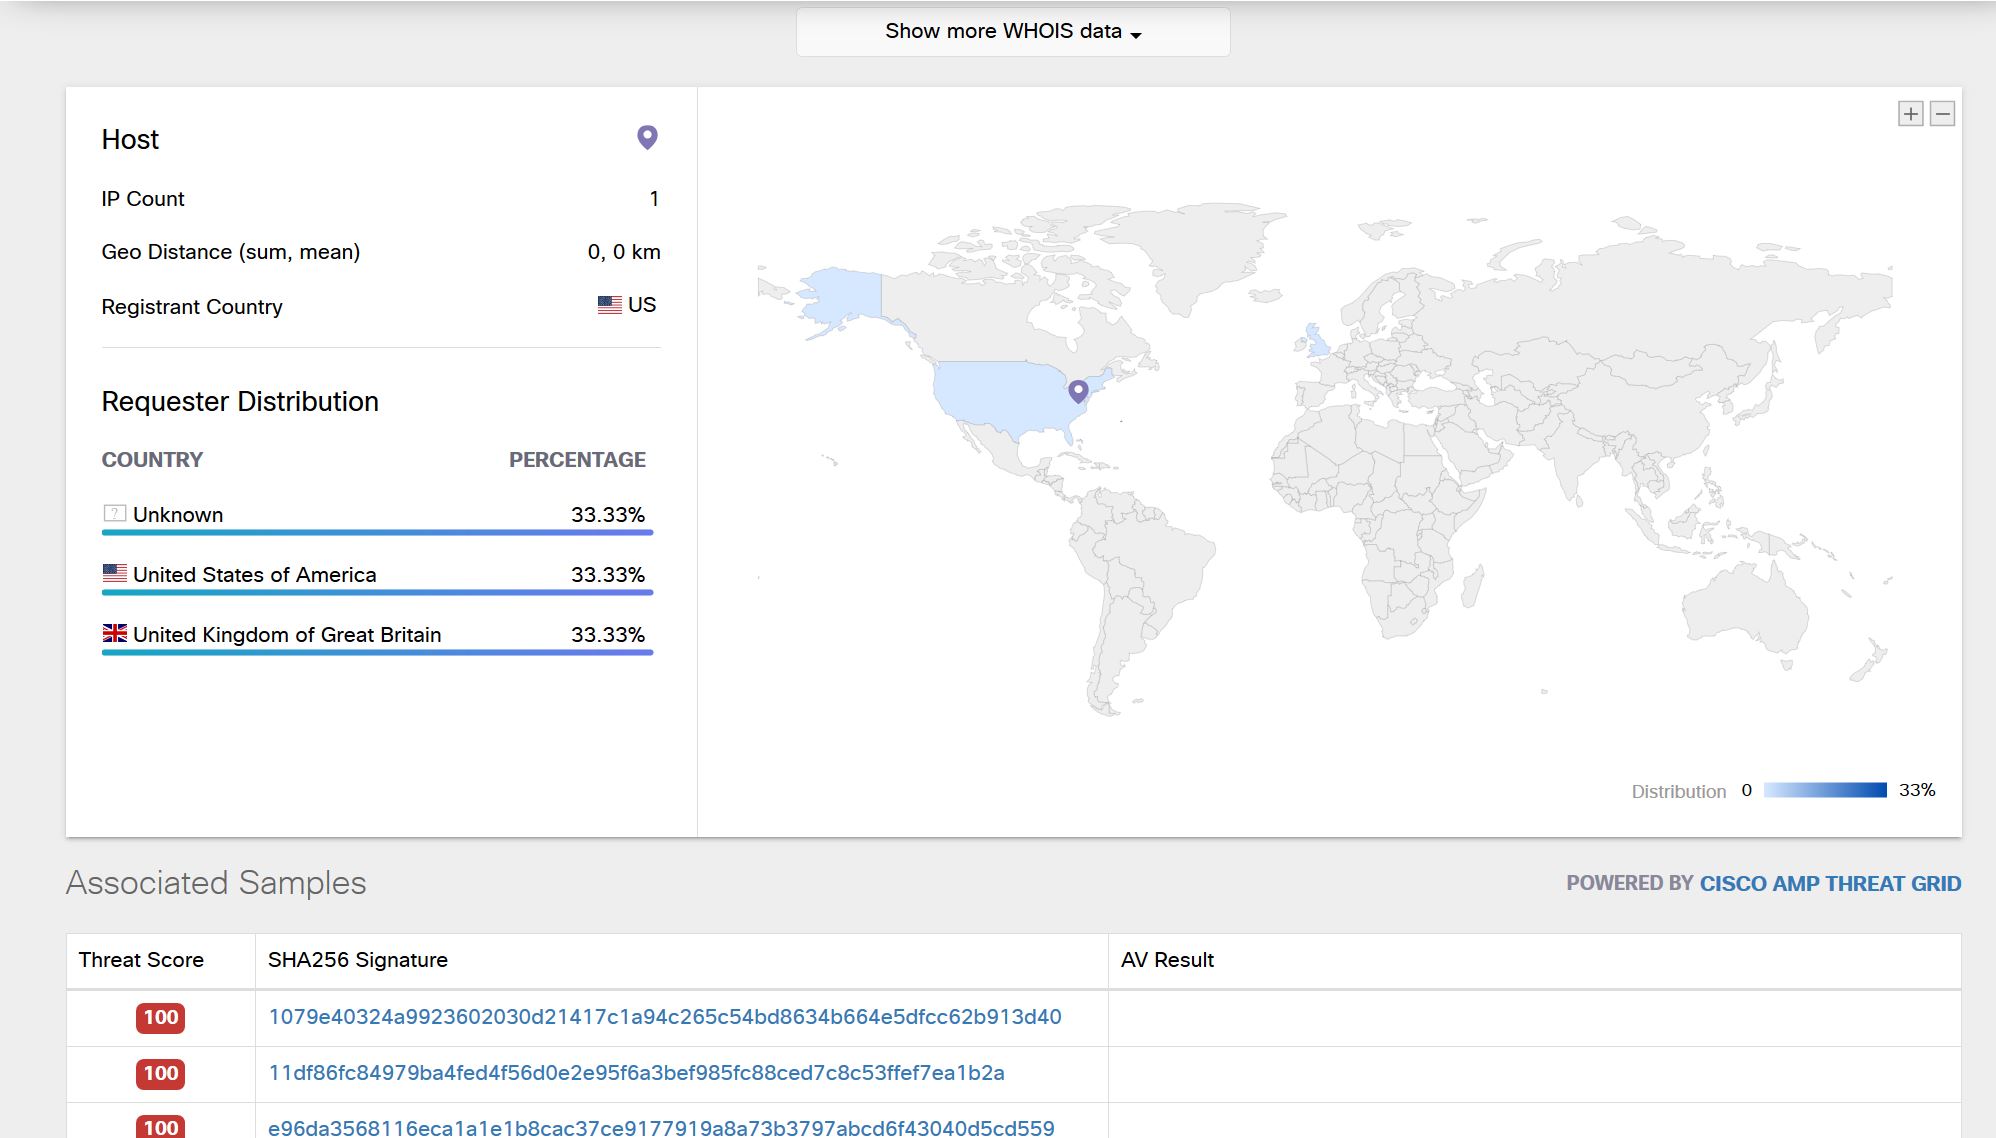Click the map zoom in plus button
The height and width of the screenshot is (1138, 1996).
[x=1910, y=114]
